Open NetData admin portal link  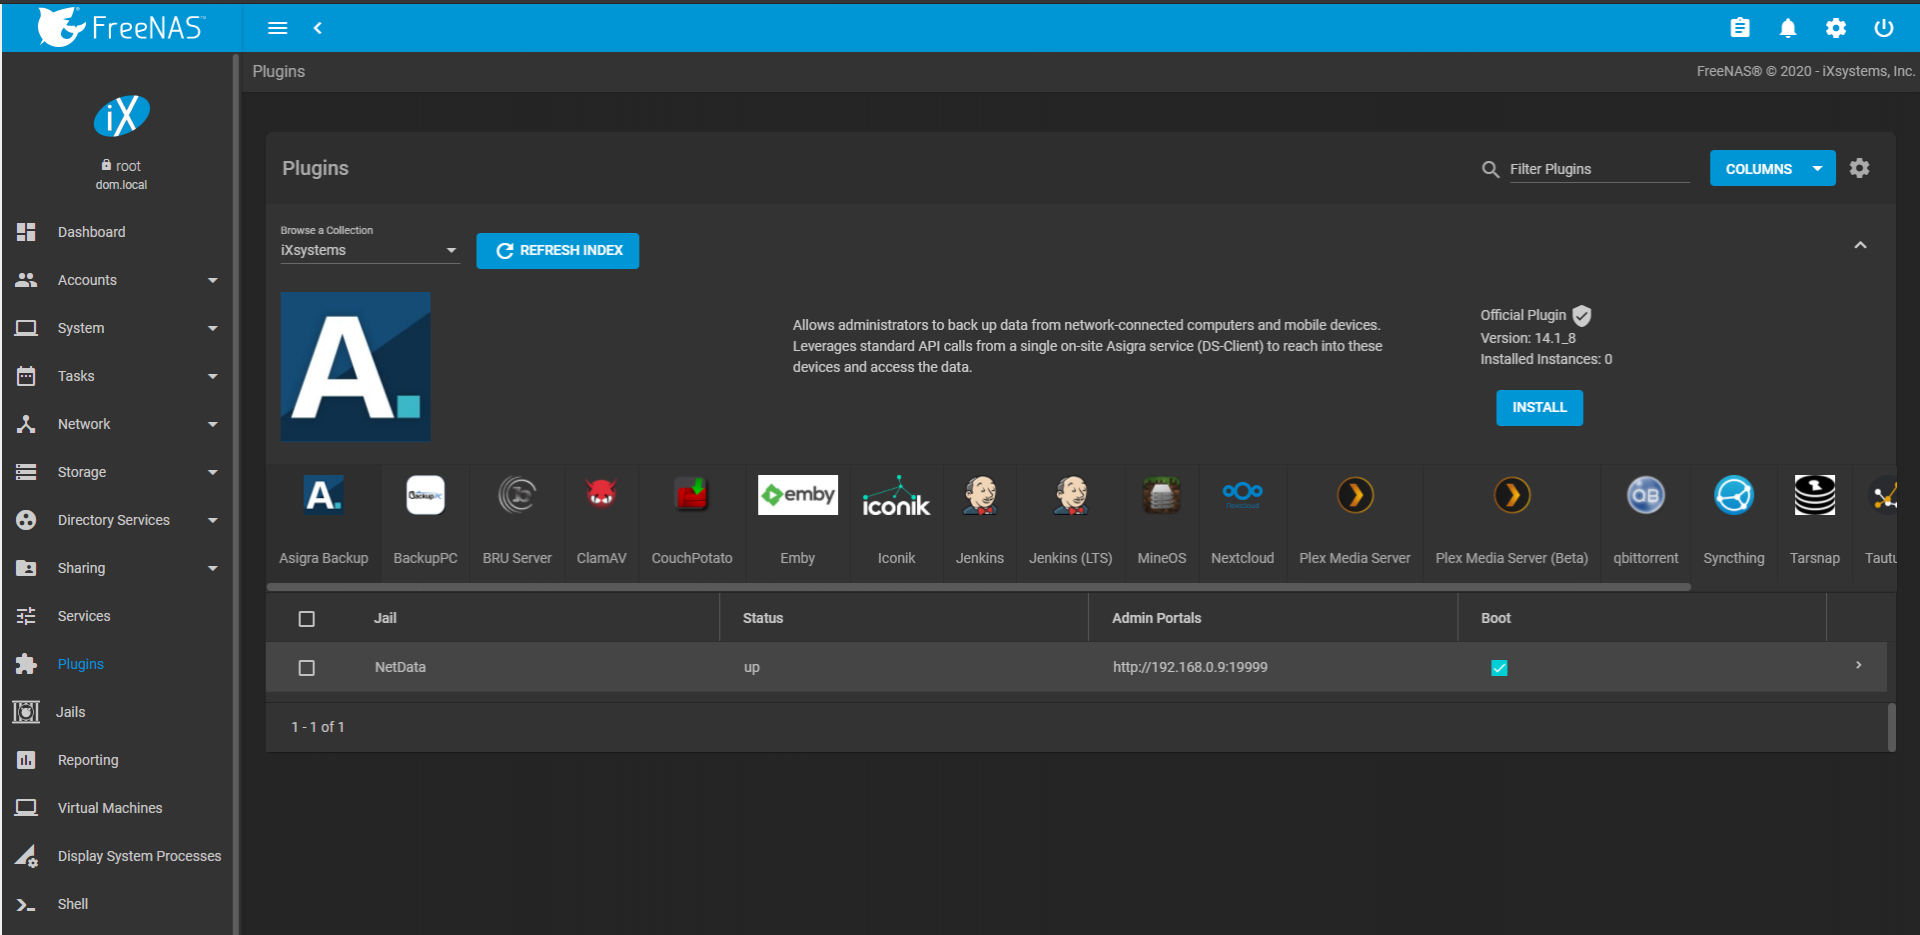tap(1190, 667)
